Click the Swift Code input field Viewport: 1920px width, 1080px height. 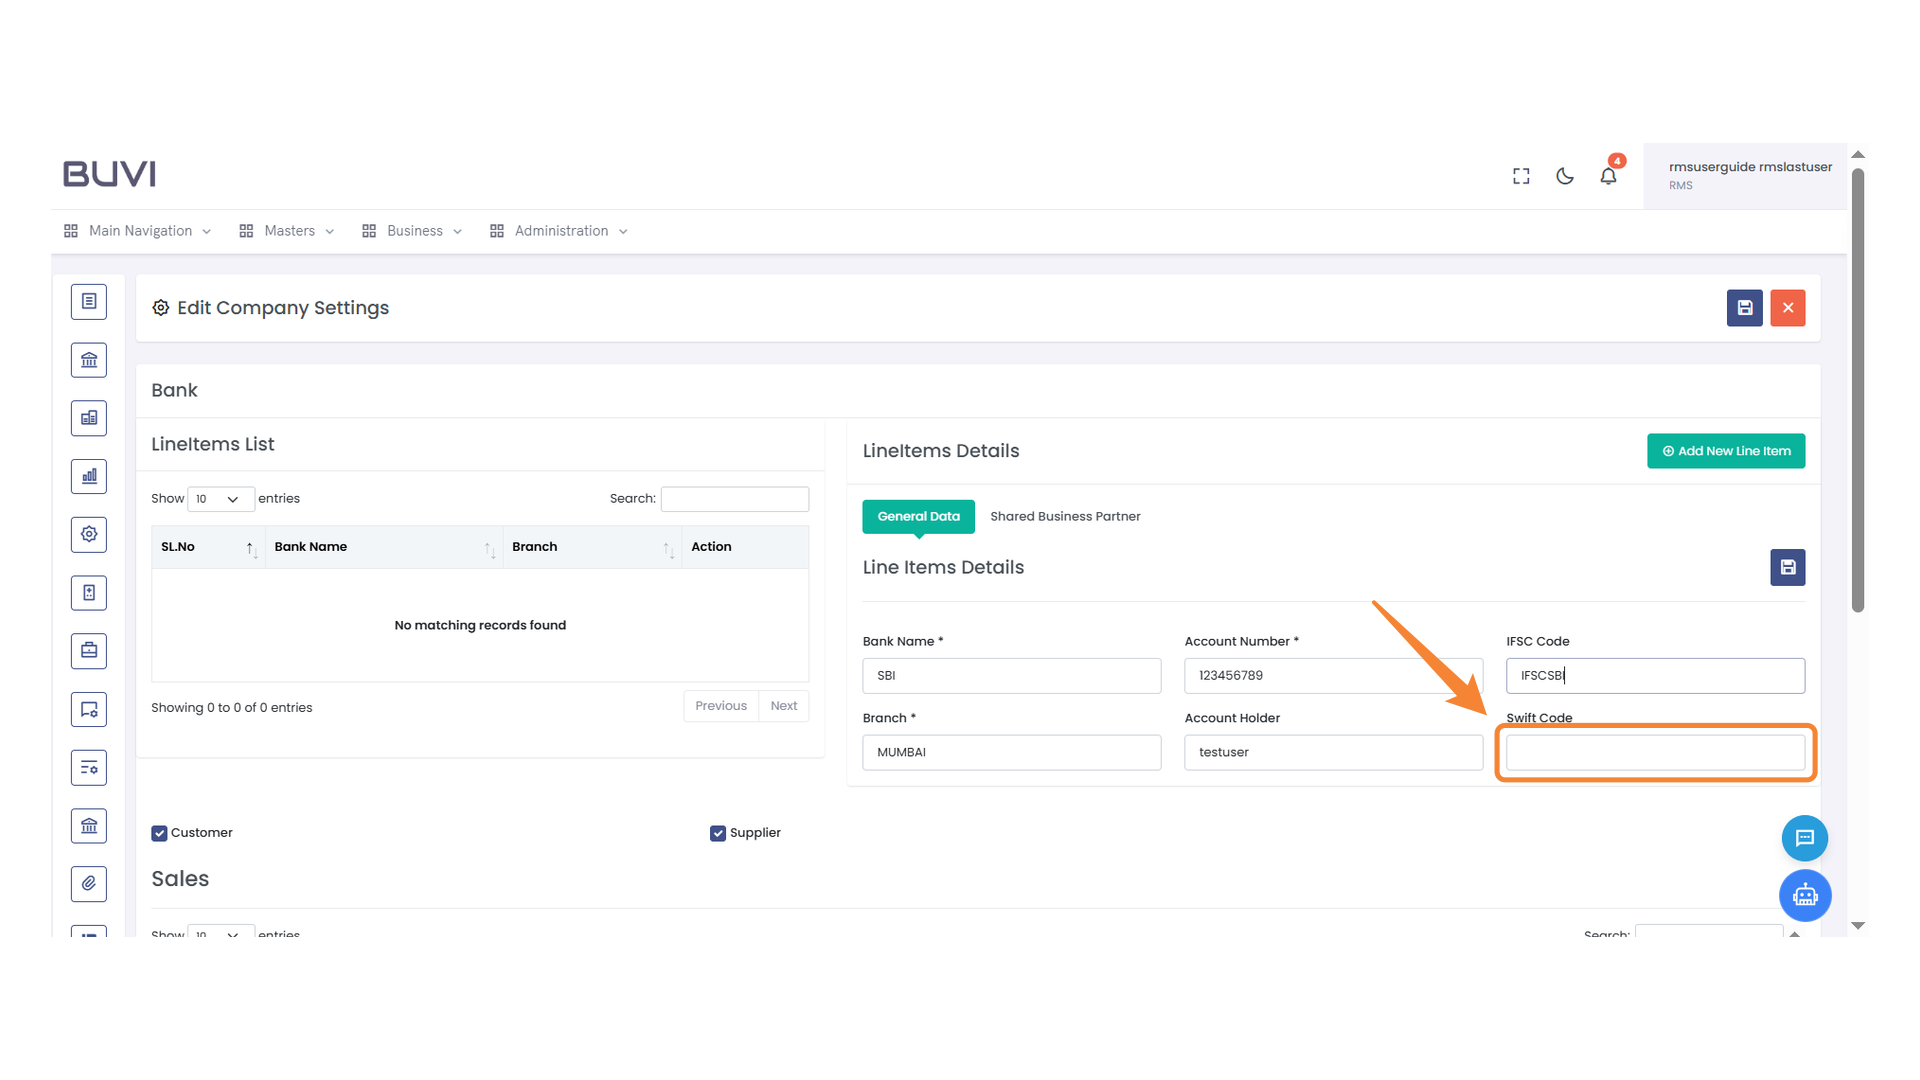coord(1655,752)
